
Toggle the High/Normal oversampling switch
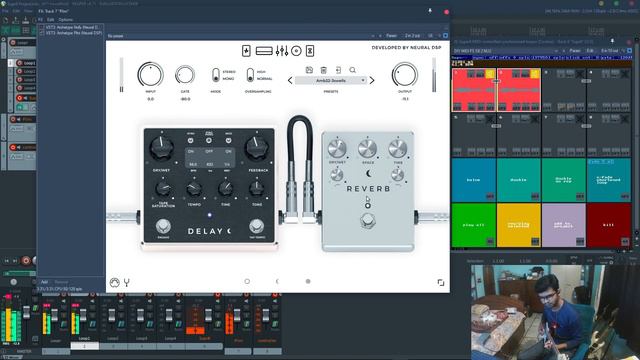coord(250,75)
